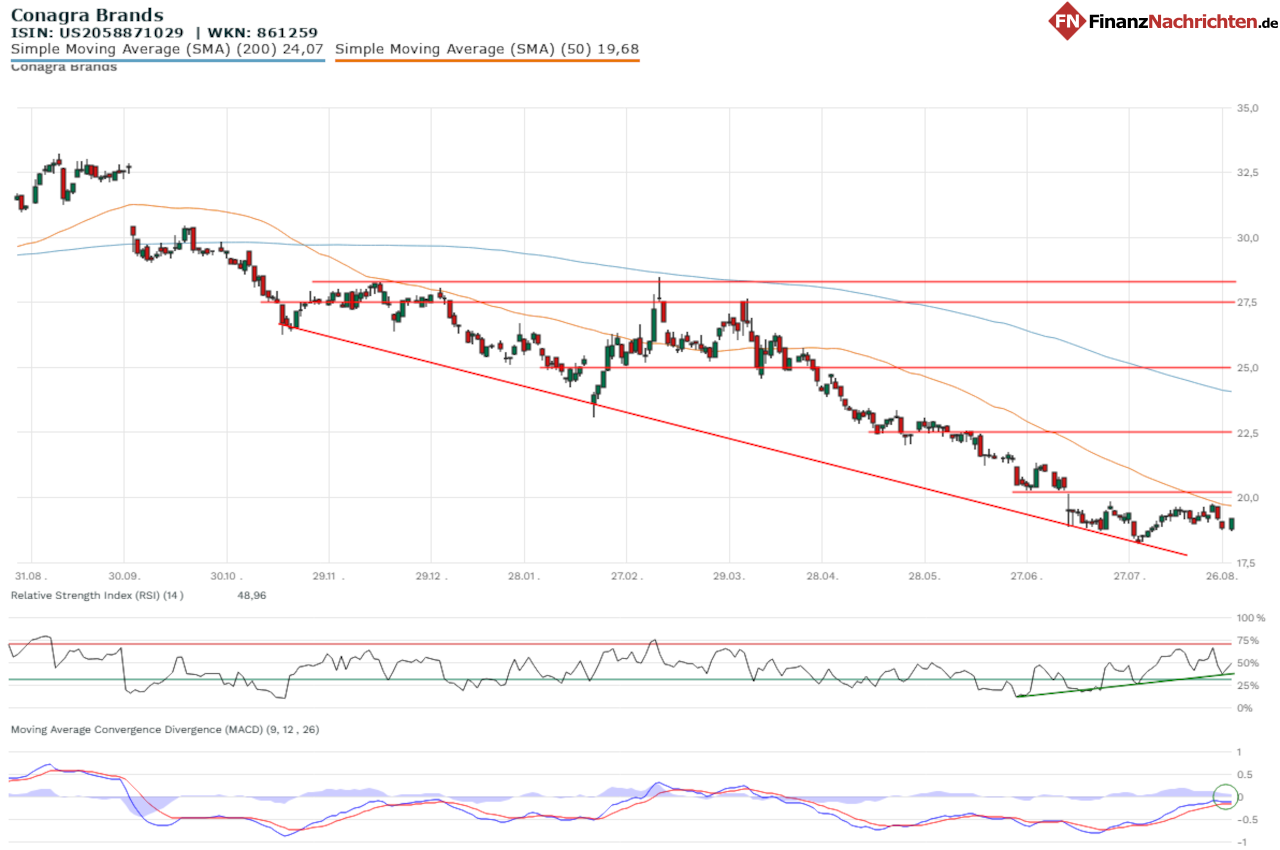Click the MACD (9, 12, 26) indicator label
This screenshot has height=850, width=1280.
(x=165, y=730)
